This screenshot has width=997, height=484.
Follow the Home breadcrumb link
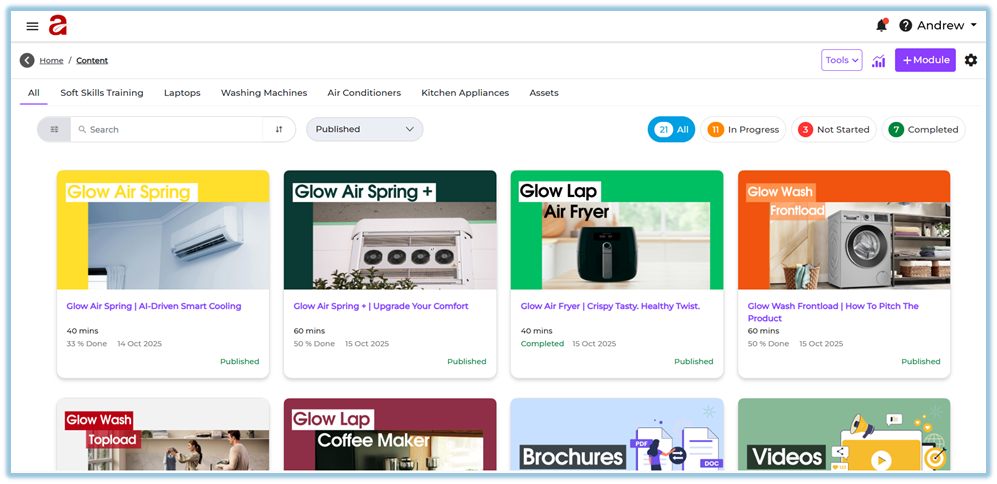tap(51, 61)
